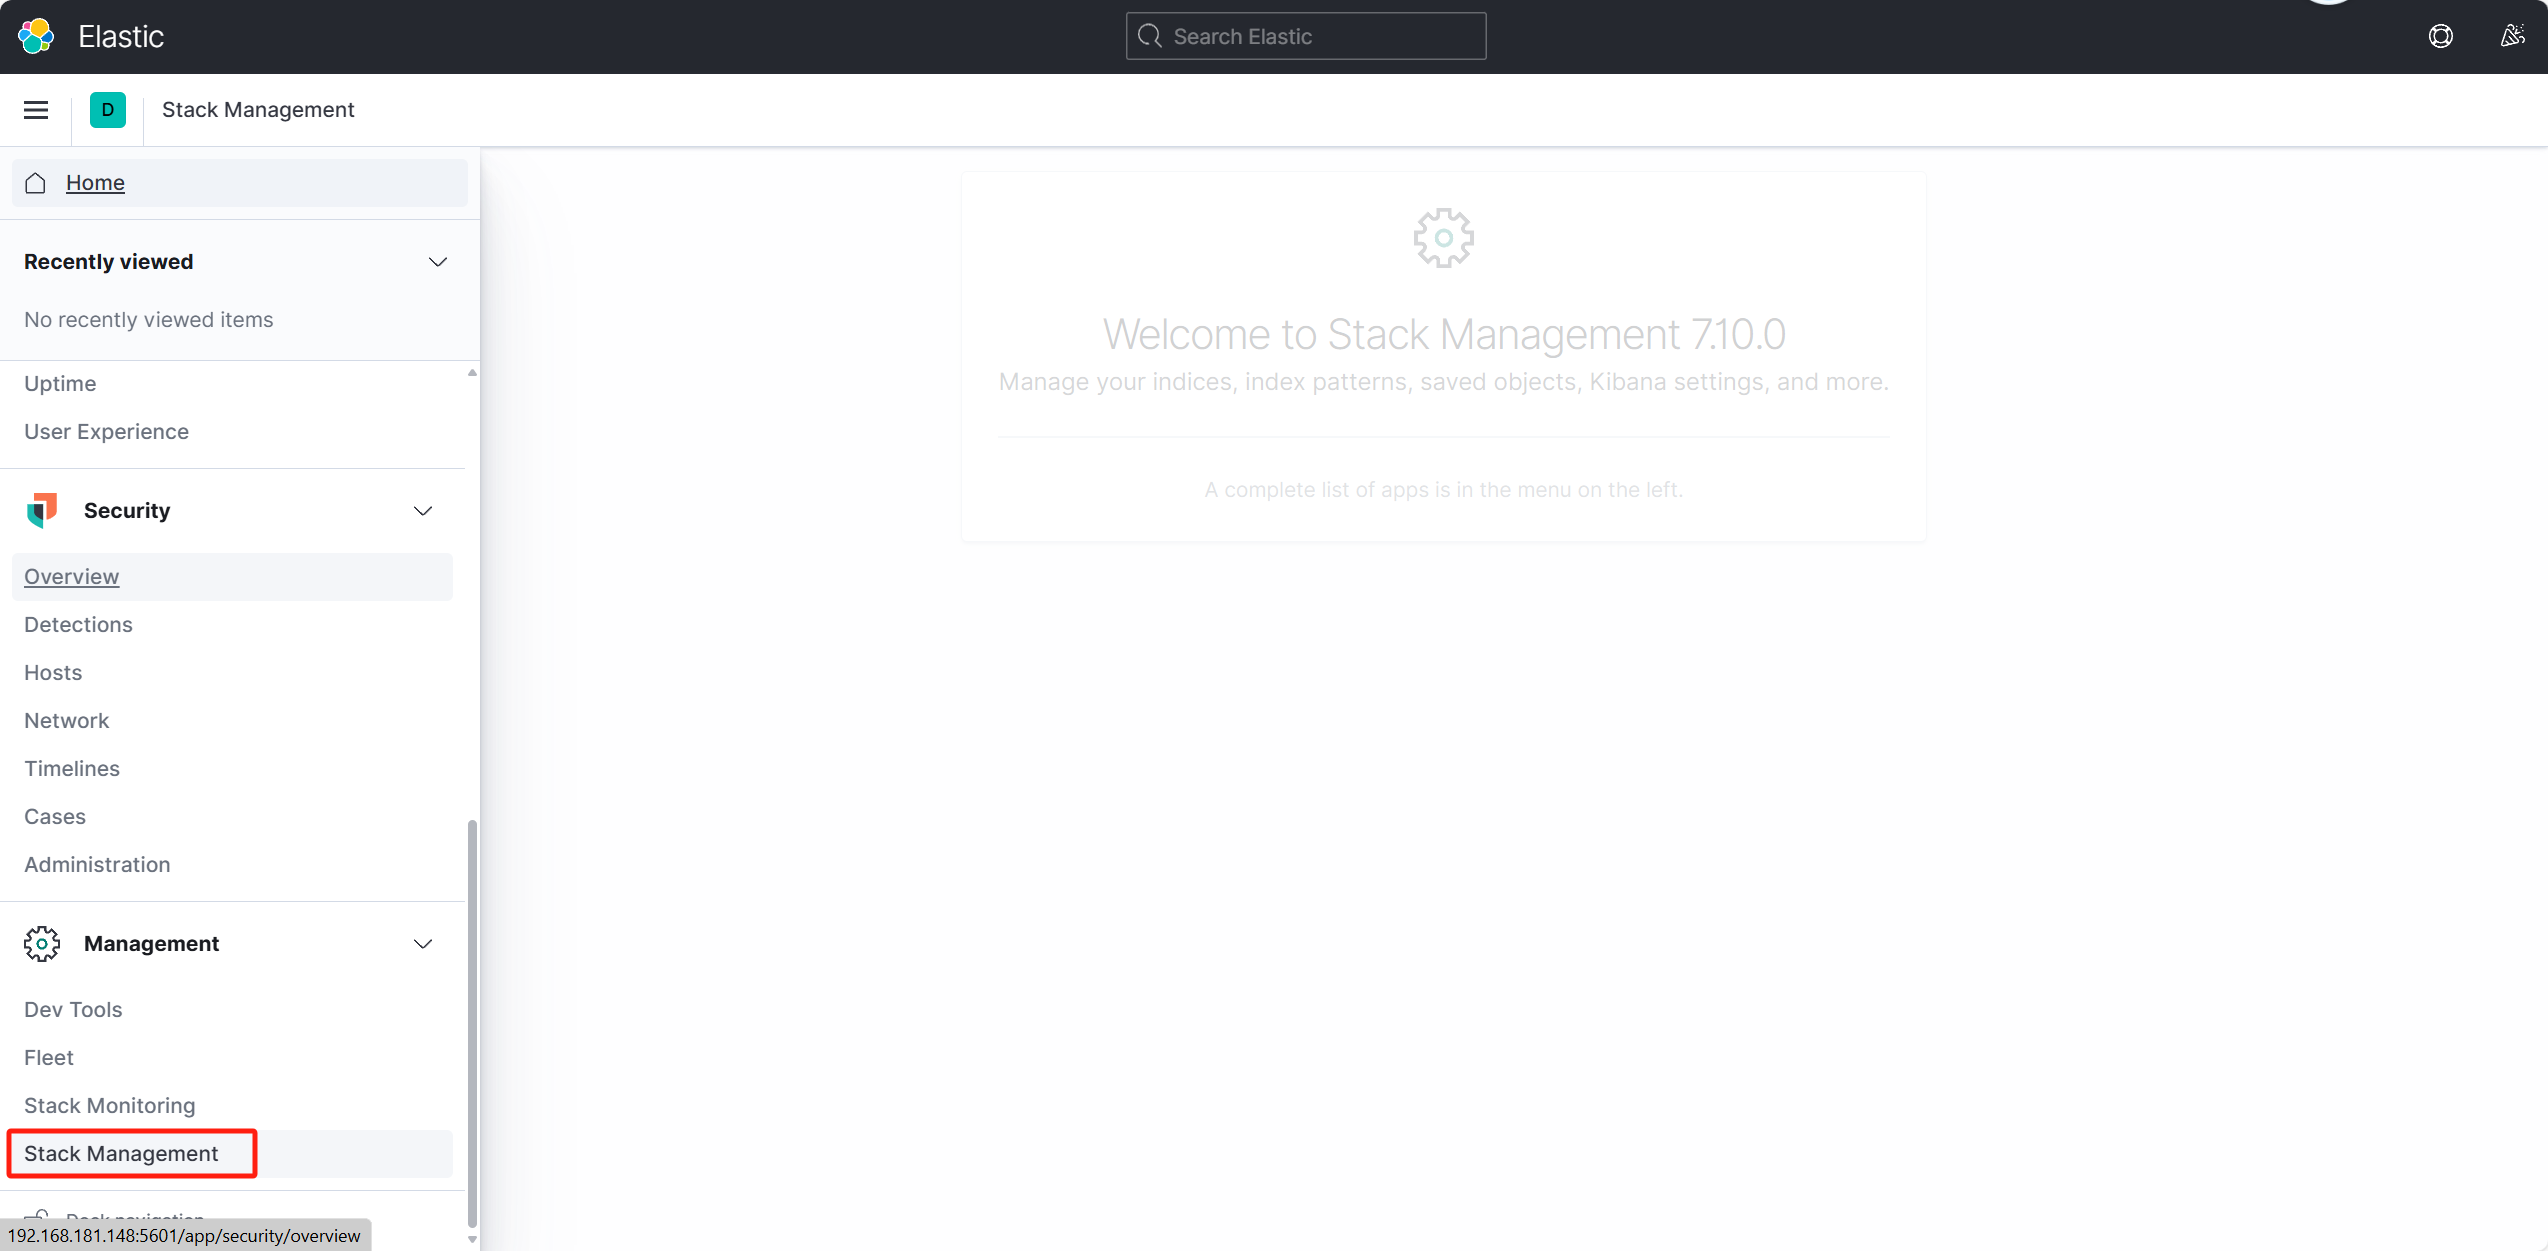This screenshot has width=2548, height=1251.
Task: Toggle the hamburger navigation menu
Action: pyautogui.click(x=36, y=110)
